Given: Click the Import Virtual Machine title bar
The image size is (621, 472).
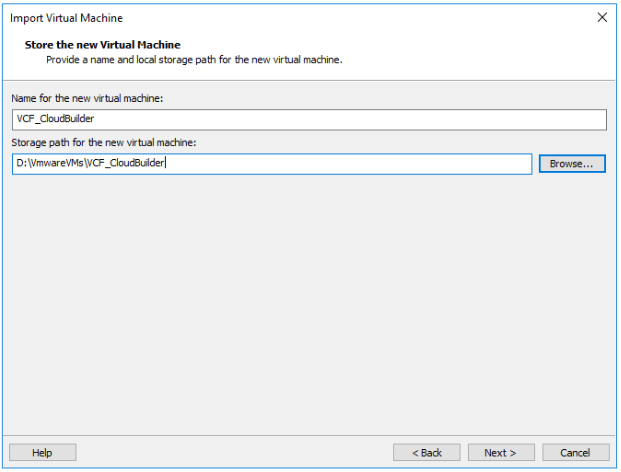Looking at the screenshot, I should pos(250,18).
